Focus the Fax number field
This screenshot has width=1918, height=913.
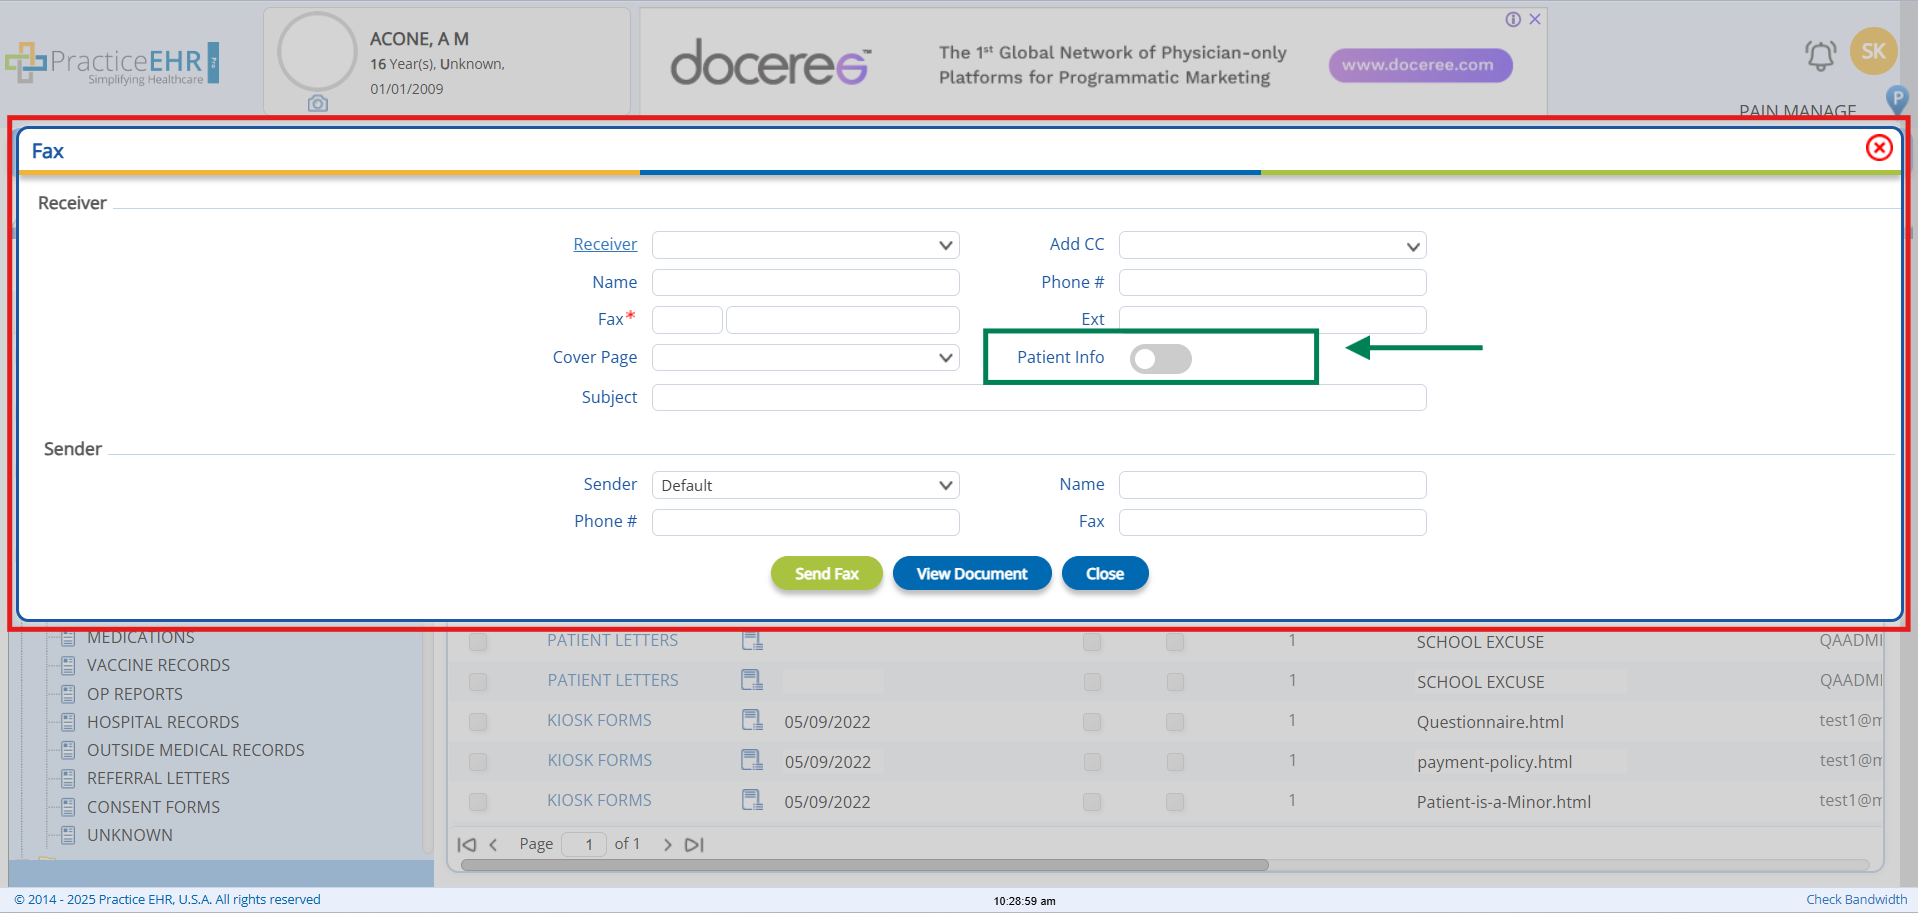(843, 320)
